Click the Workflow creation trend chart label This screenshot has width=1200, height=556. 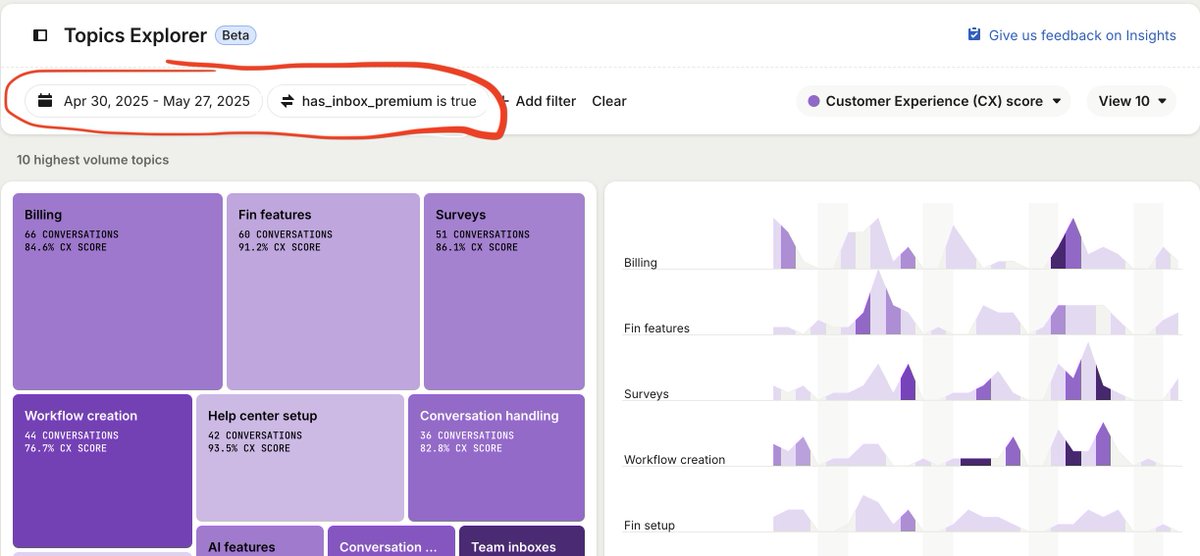(674, 460)
